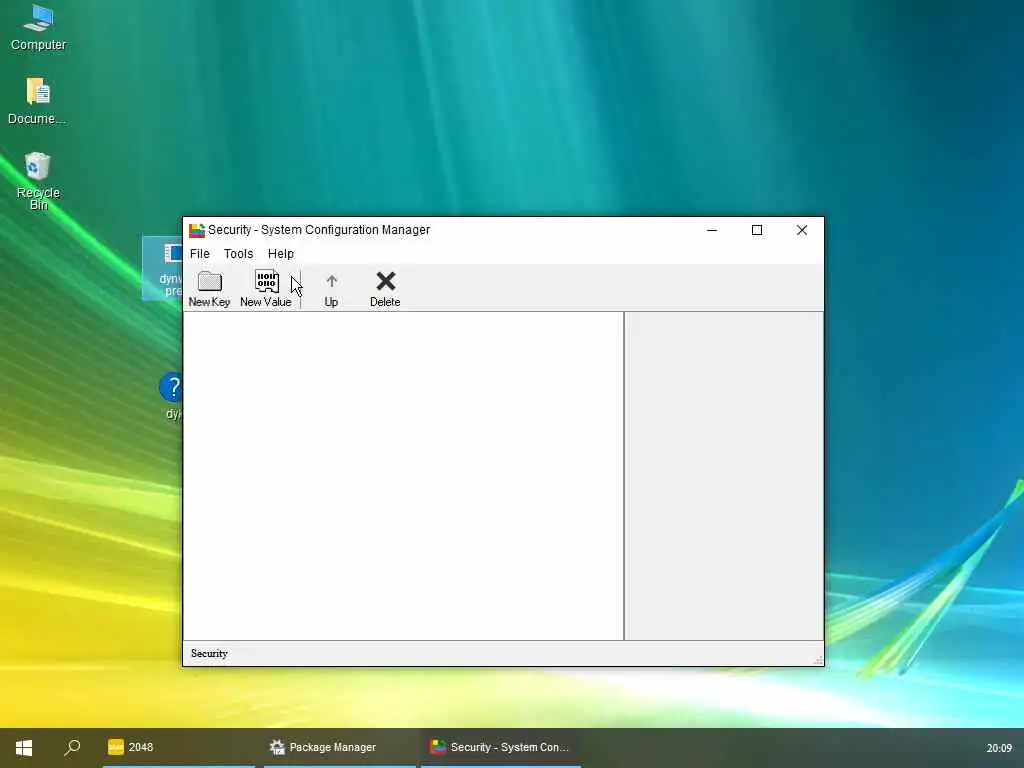Go Up one level in the toolbar
1024x768 pixels.
pos(331,288)
